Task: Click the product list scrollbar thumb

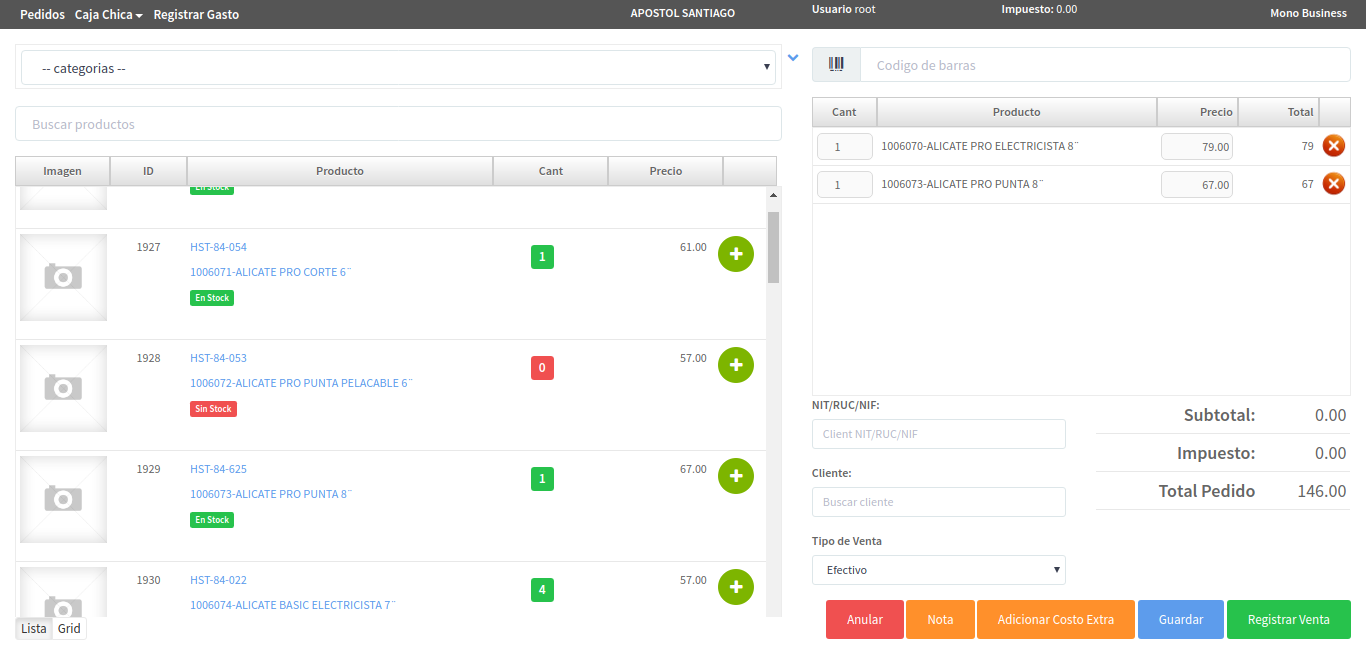Action: [773, 247]
